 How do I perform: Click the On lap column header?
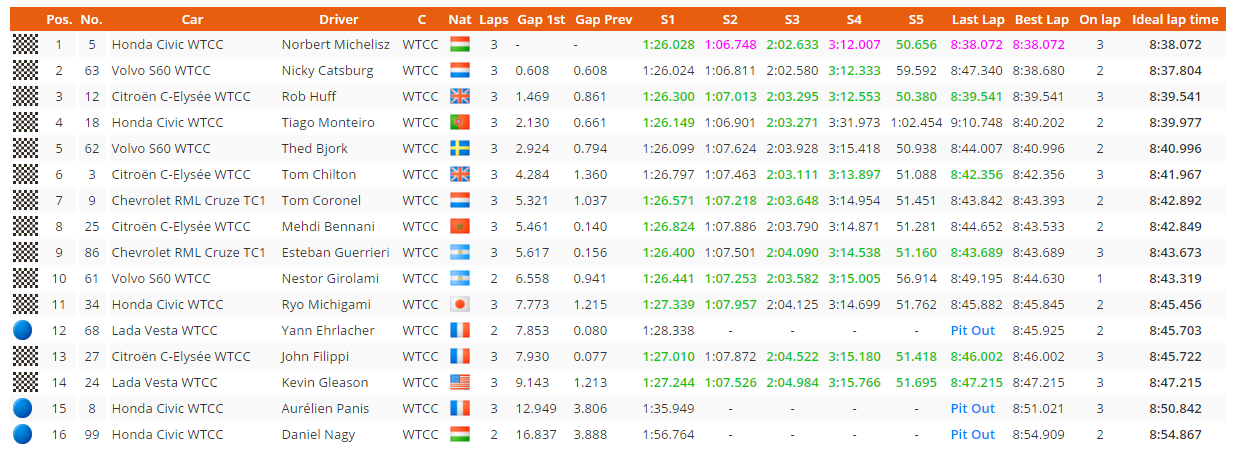(1100, 20)
